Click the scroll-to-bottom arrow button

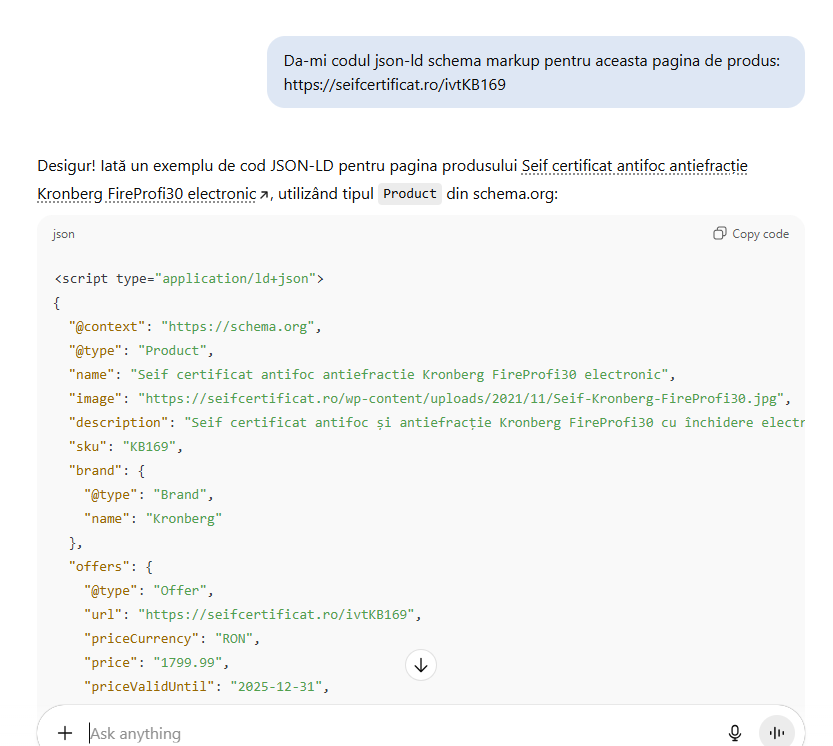(421, 665)
